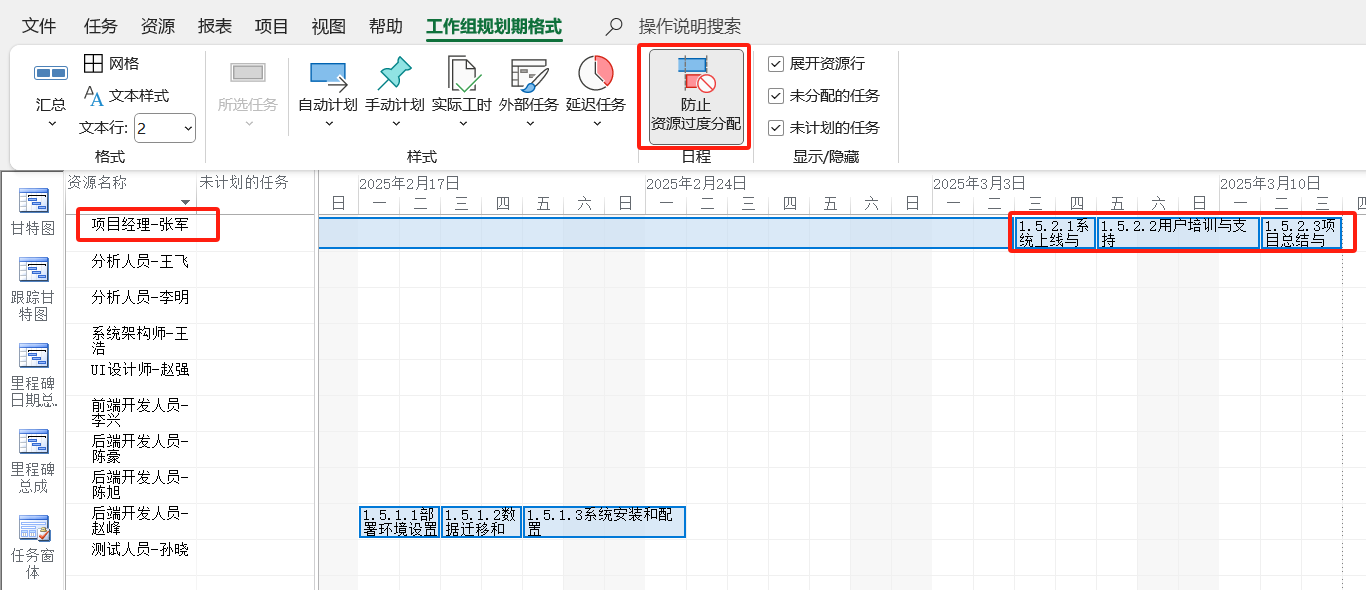Expand the 实际工时 dropdown arrow

[462, 124]
